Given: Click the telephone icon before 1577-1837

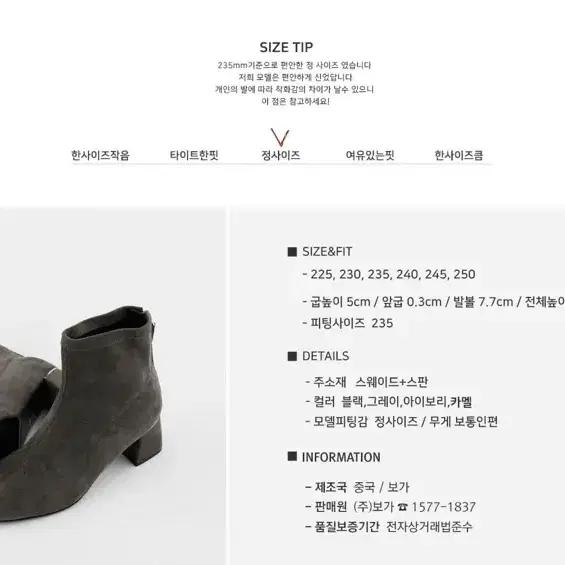Looking at the screenshot, I should coord(402,507).
